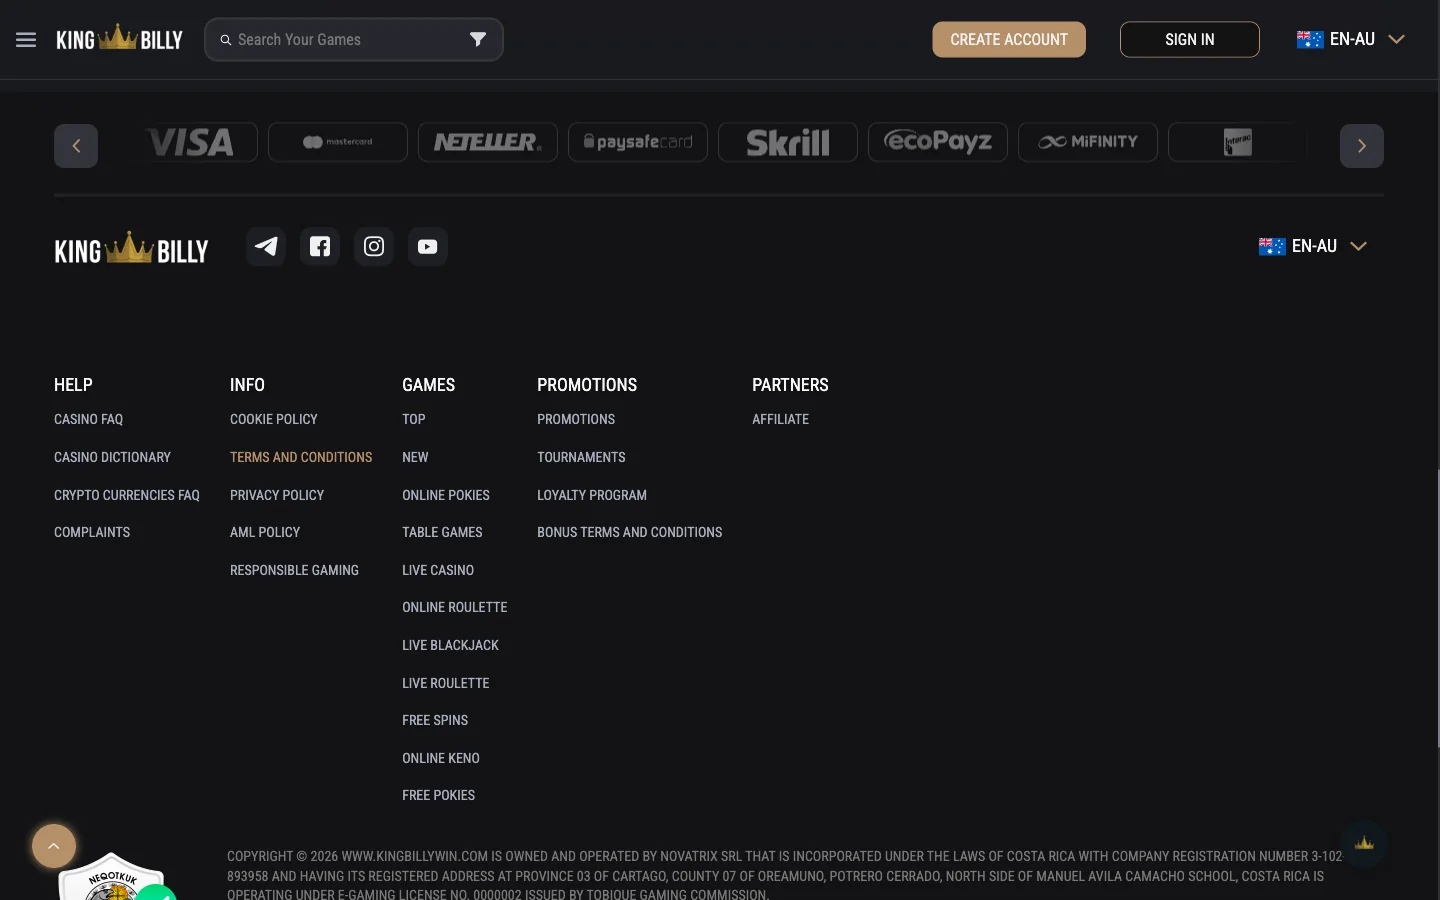Click the paysafecard payment logo
Viewport: 1440px width, 900px height.
click(x=638, y=142)
